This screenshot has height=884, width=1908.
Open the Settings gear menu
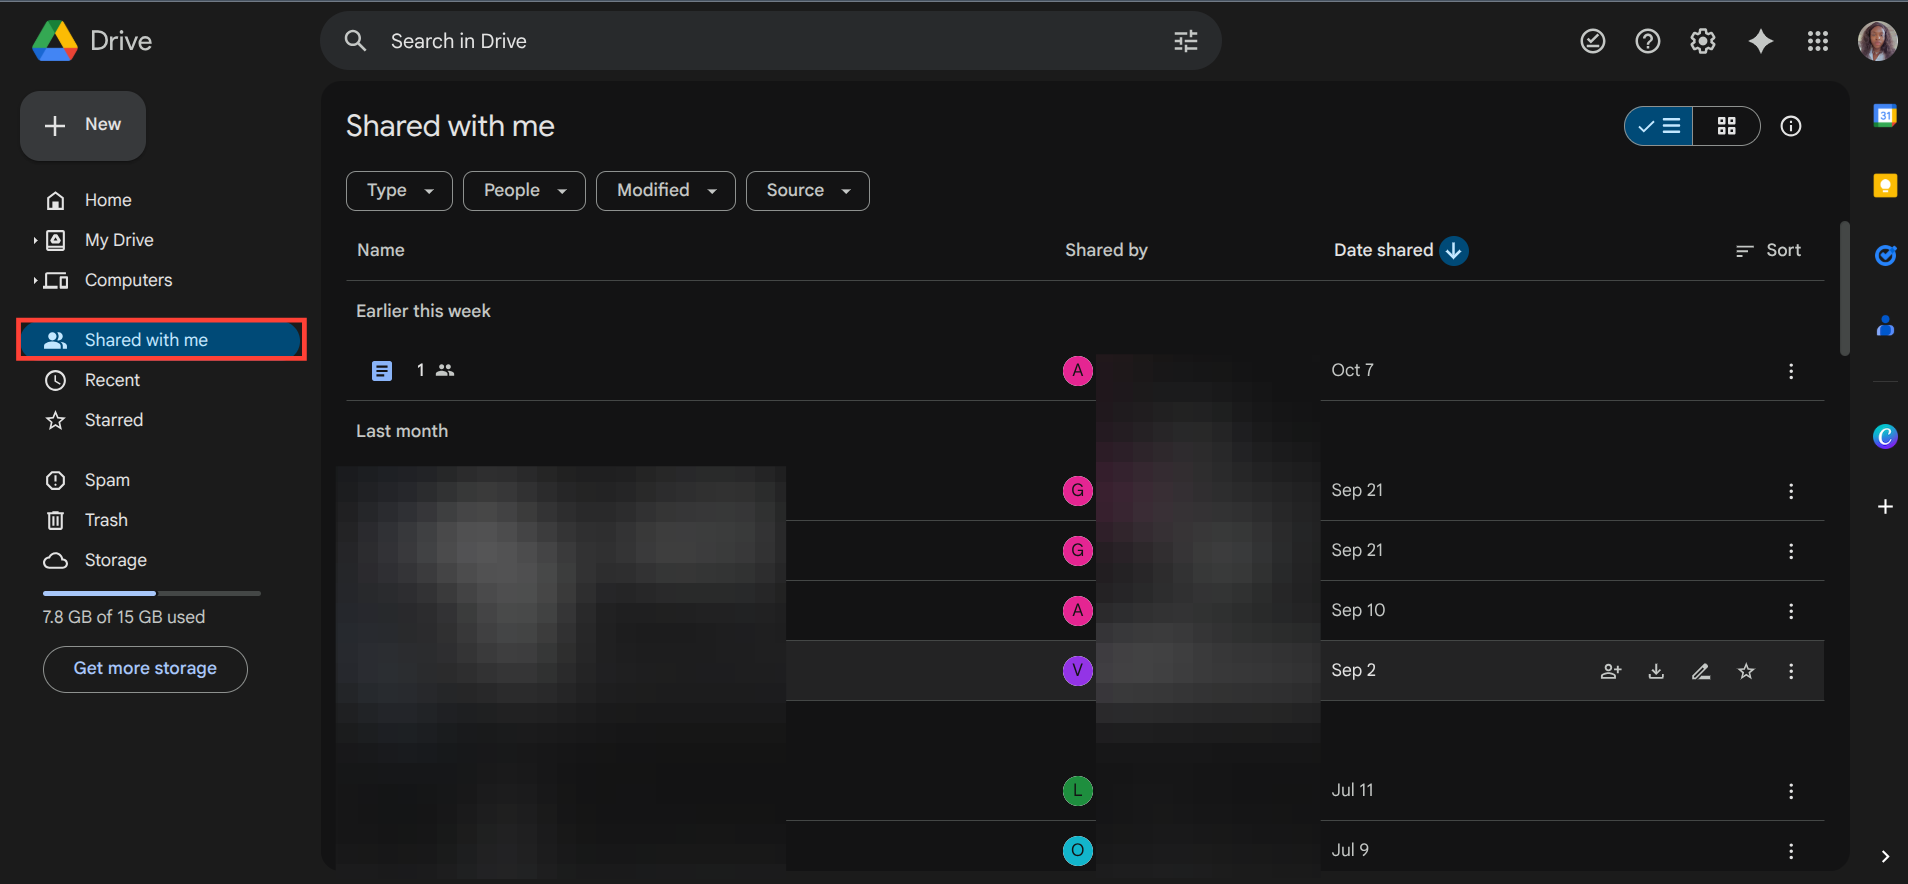(x=1702, y=41)
